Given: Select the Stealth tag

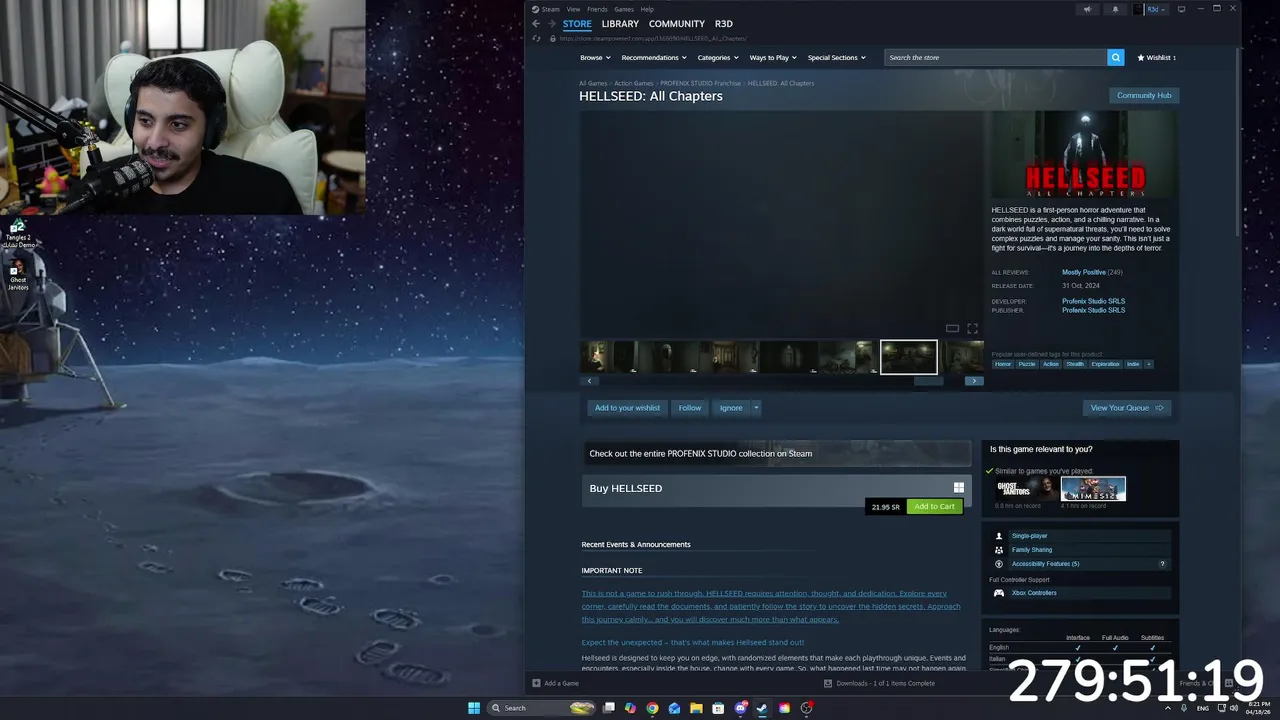Looking at the screenshot, I should pos(1075,364).
